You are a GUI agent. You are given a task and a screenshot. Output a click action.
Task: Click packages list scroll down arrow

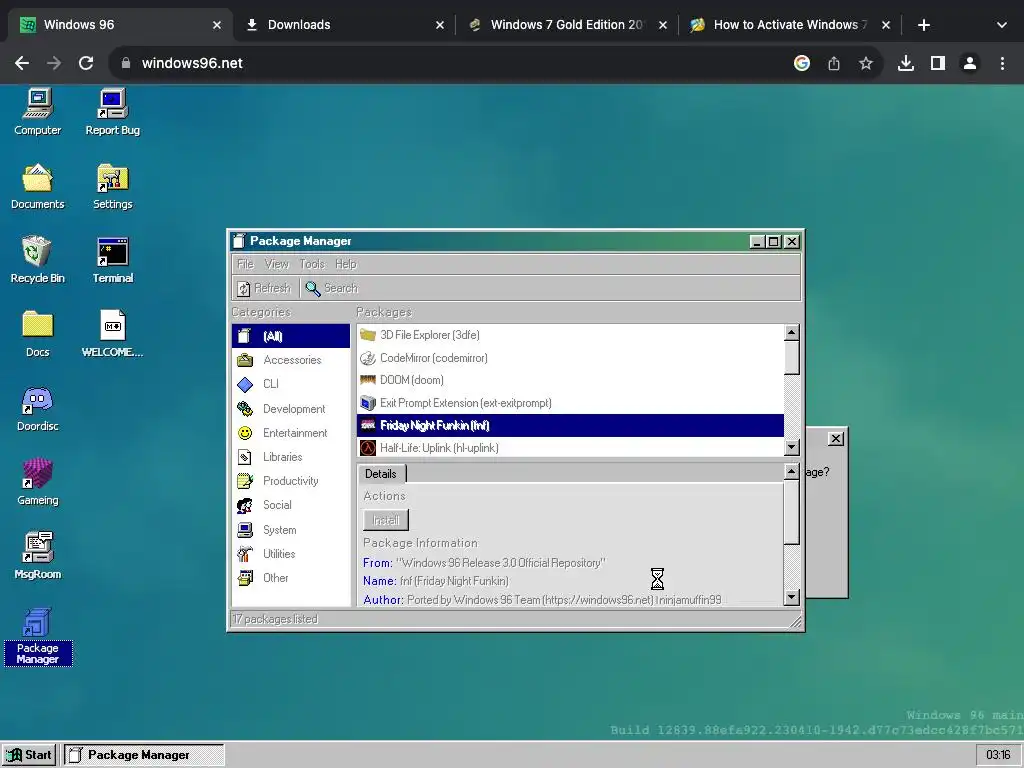tap(792, 447)
